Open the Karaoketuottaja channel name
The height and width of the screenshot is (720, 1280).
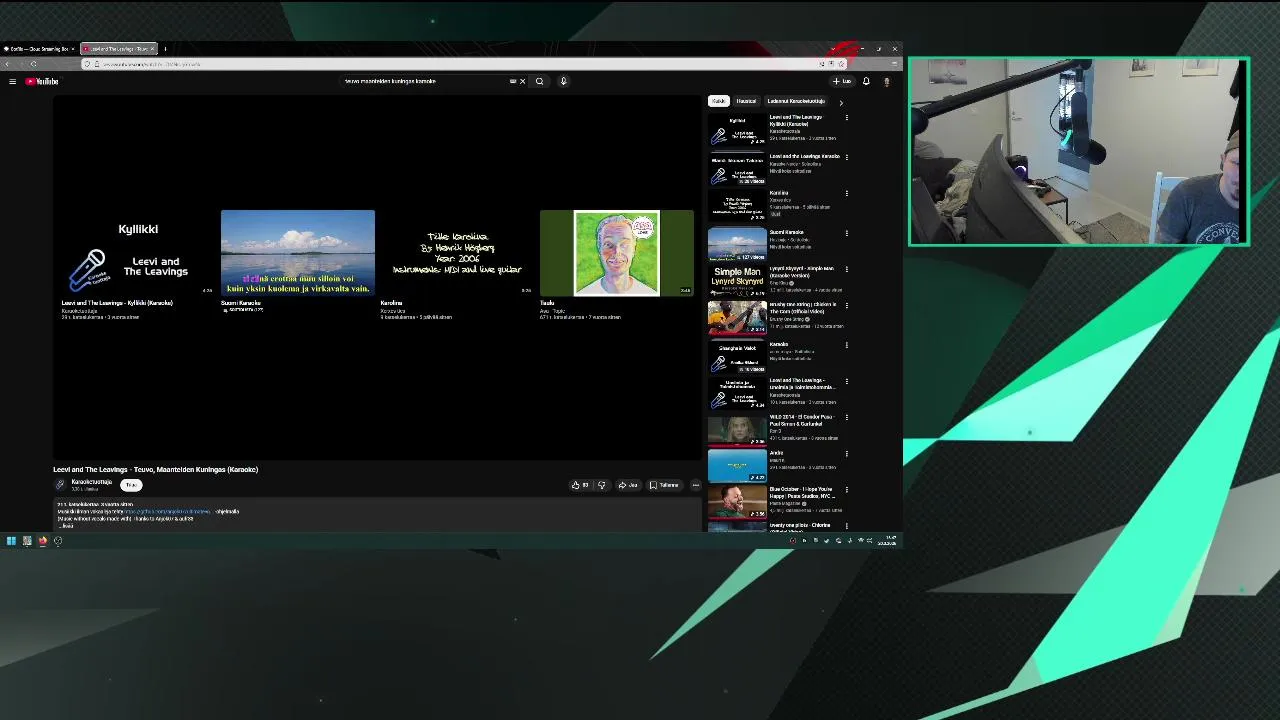click(91, 482)
